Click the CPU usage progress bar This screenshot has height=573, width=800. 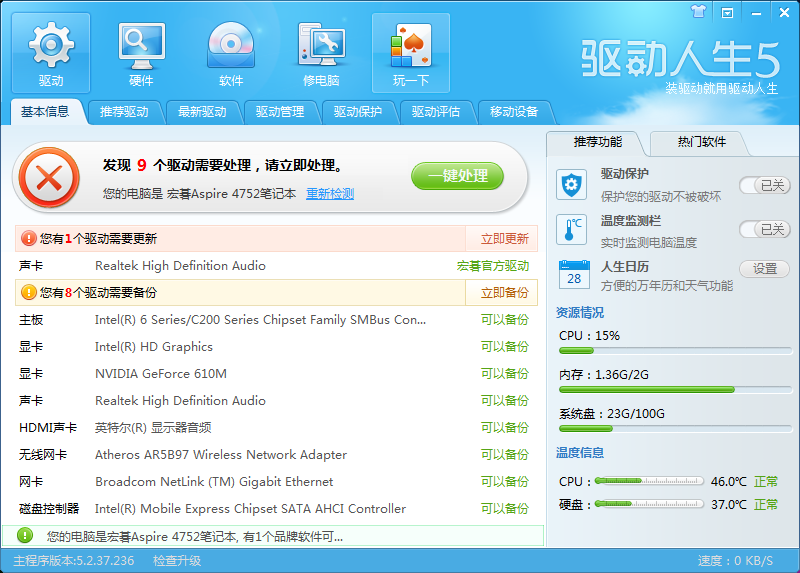(x=675, y=351)
